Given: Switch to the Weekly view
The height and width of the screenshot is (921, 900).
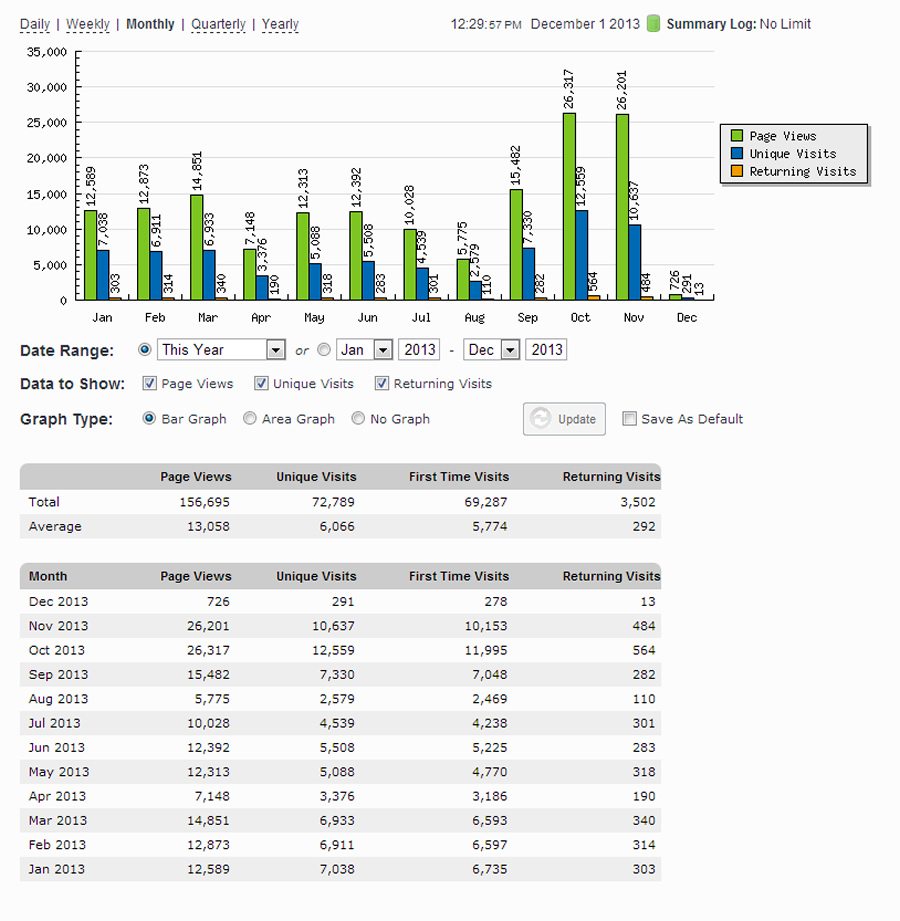Looking at the screenshot, I should (88, 24).
